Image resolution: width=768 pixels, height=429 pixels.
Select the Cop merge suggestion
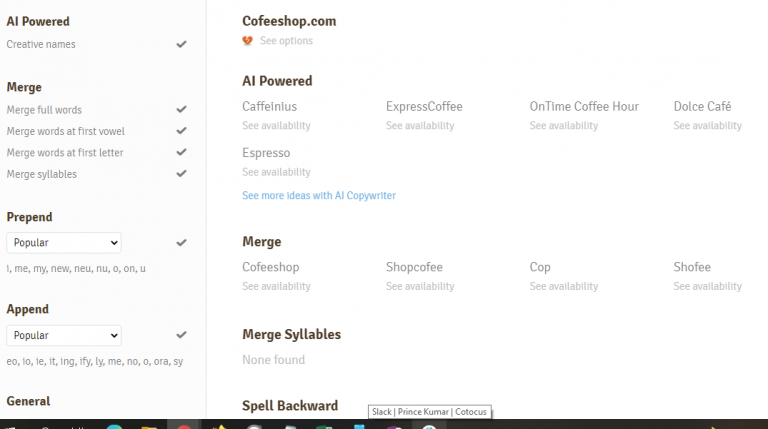tap(540, 267)
